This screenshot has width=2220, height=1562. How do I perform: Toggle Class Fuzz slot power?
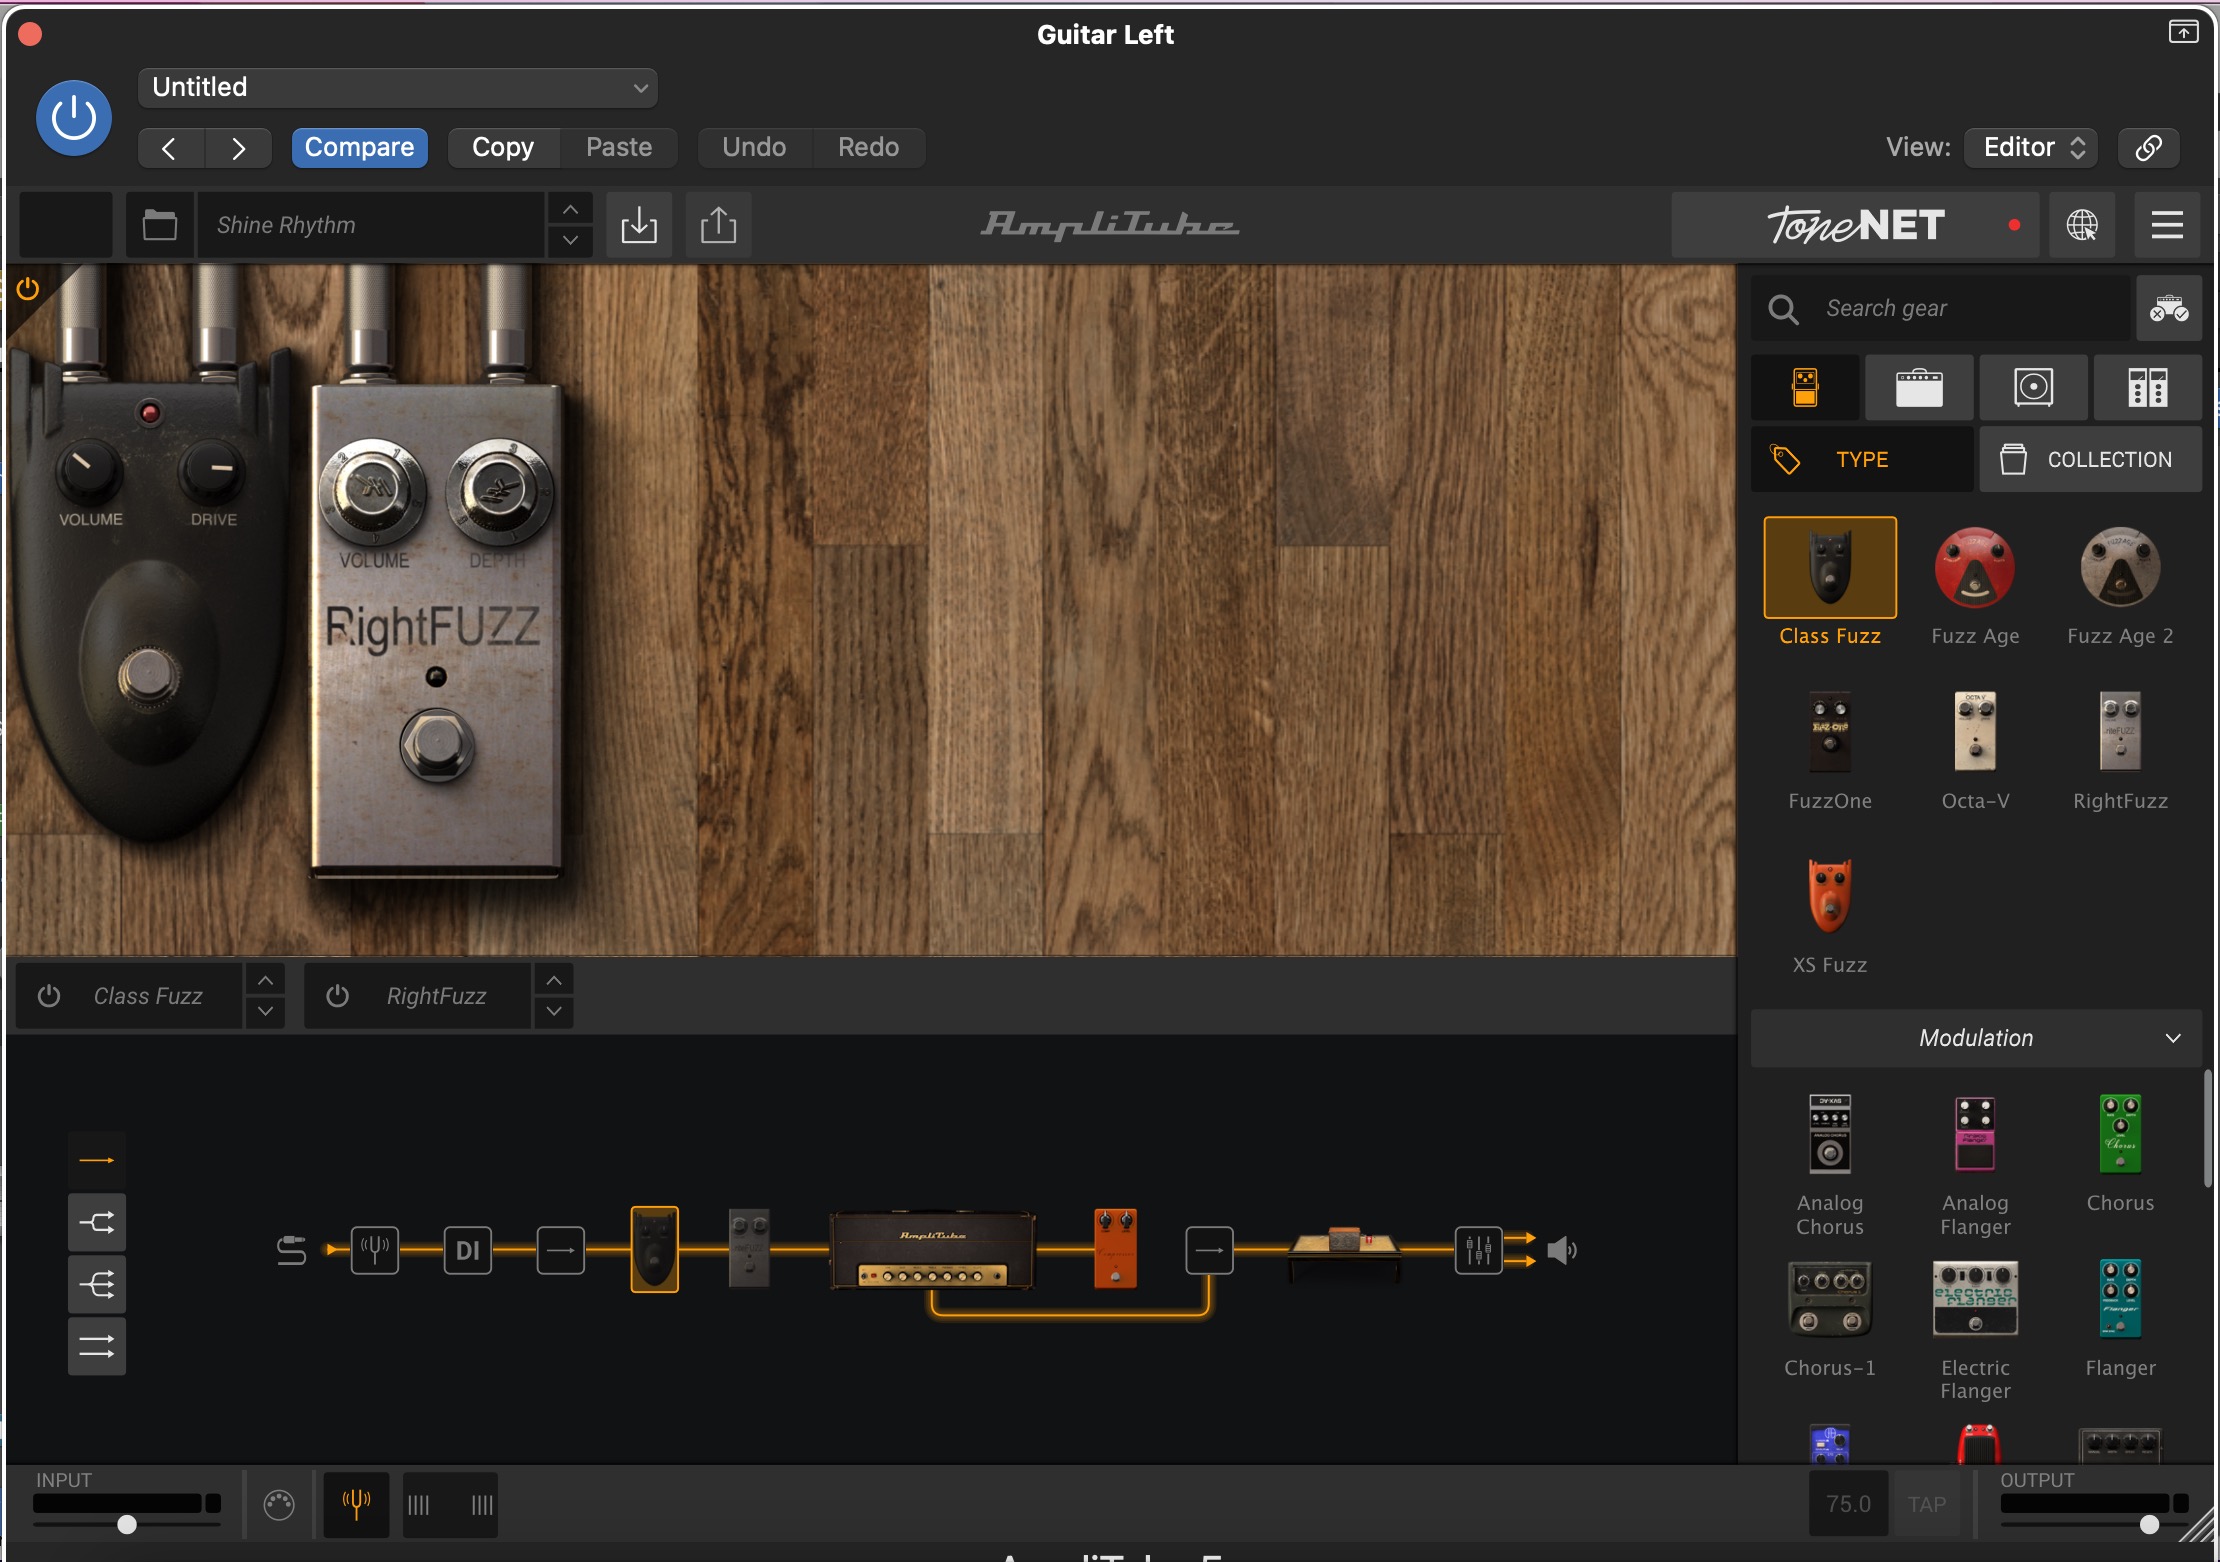(x=49, y=996)
